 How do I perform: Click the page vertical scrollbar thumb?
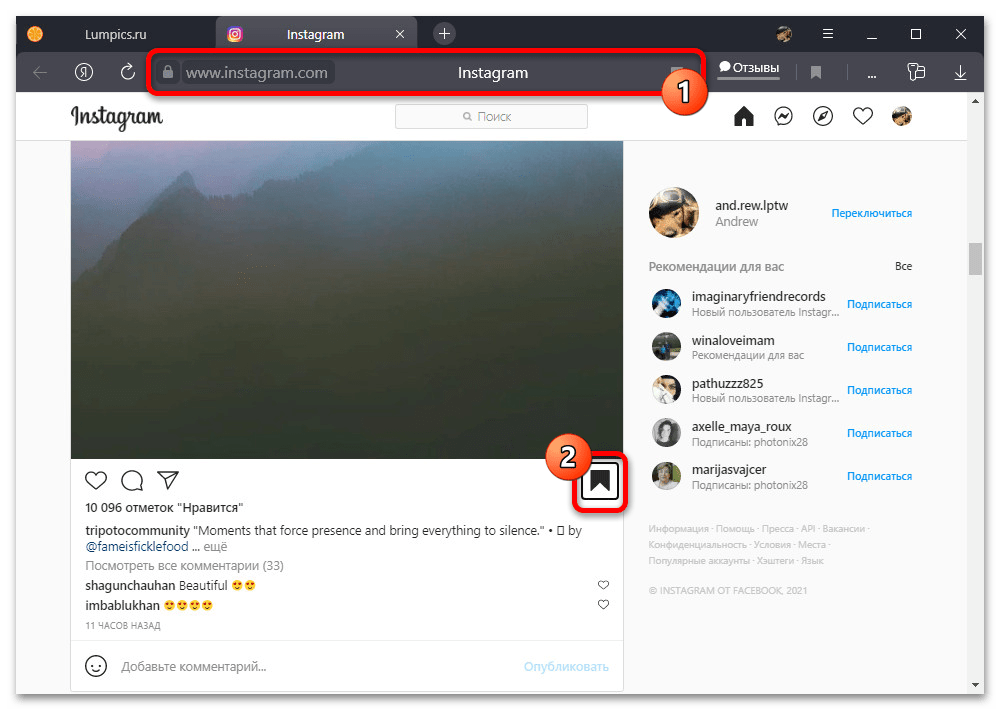click(975, 258)
